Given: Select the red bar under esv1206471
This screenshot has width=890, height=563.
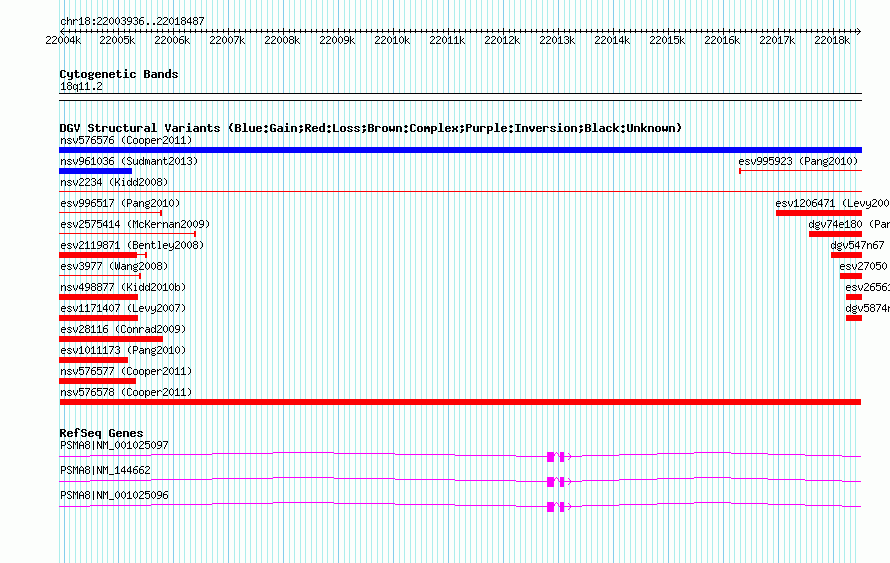Looking at the screenshot, I should pyautogui.click(x=819, y=213).
